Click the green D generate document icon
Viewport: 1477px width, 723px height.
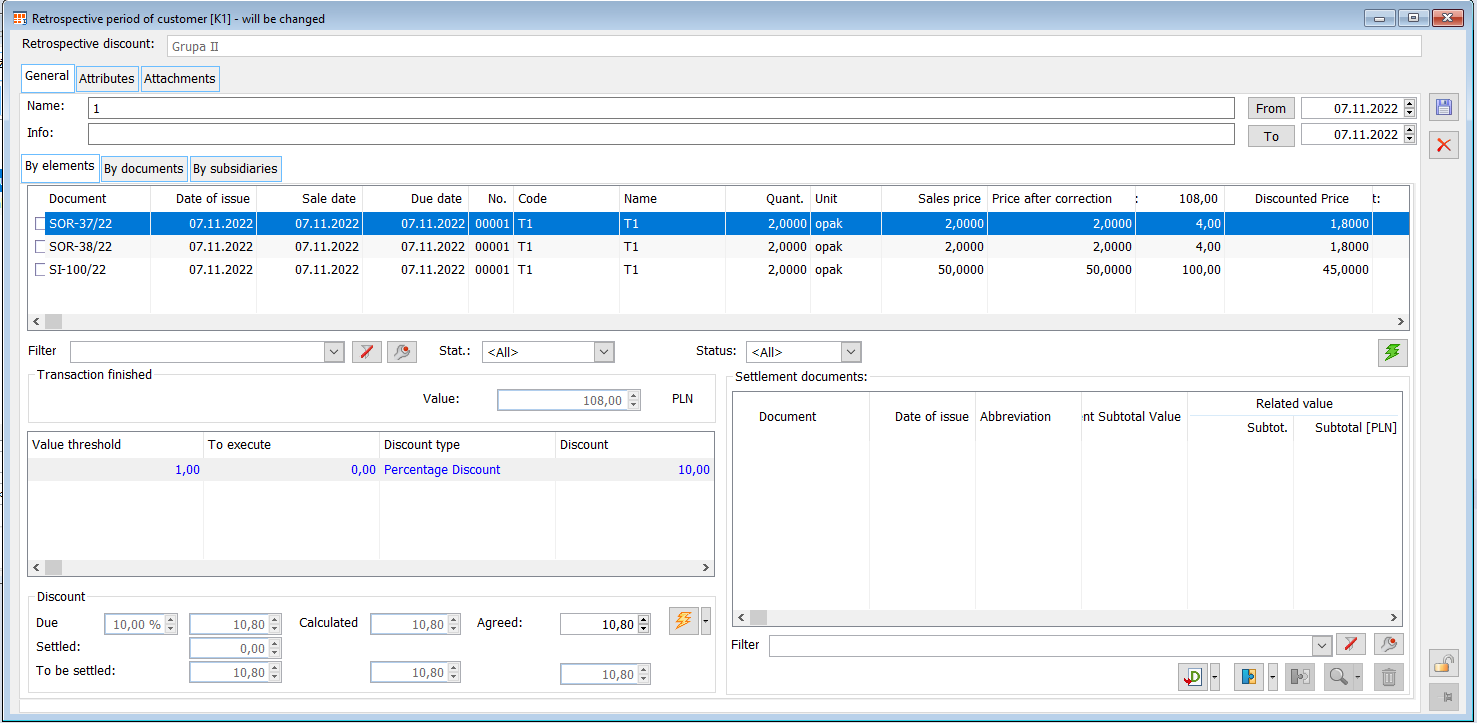(1193, 677)
